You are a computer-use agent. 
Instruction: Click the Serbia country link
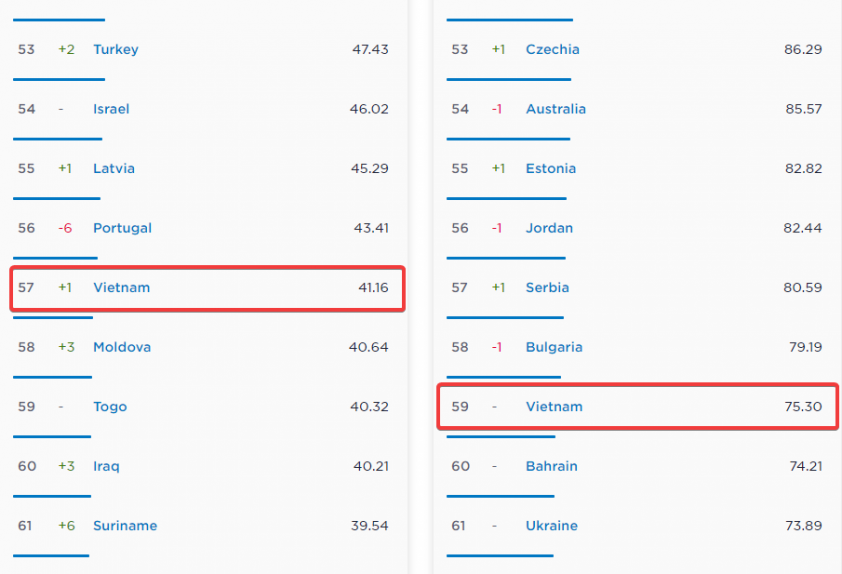pos(547,287)
